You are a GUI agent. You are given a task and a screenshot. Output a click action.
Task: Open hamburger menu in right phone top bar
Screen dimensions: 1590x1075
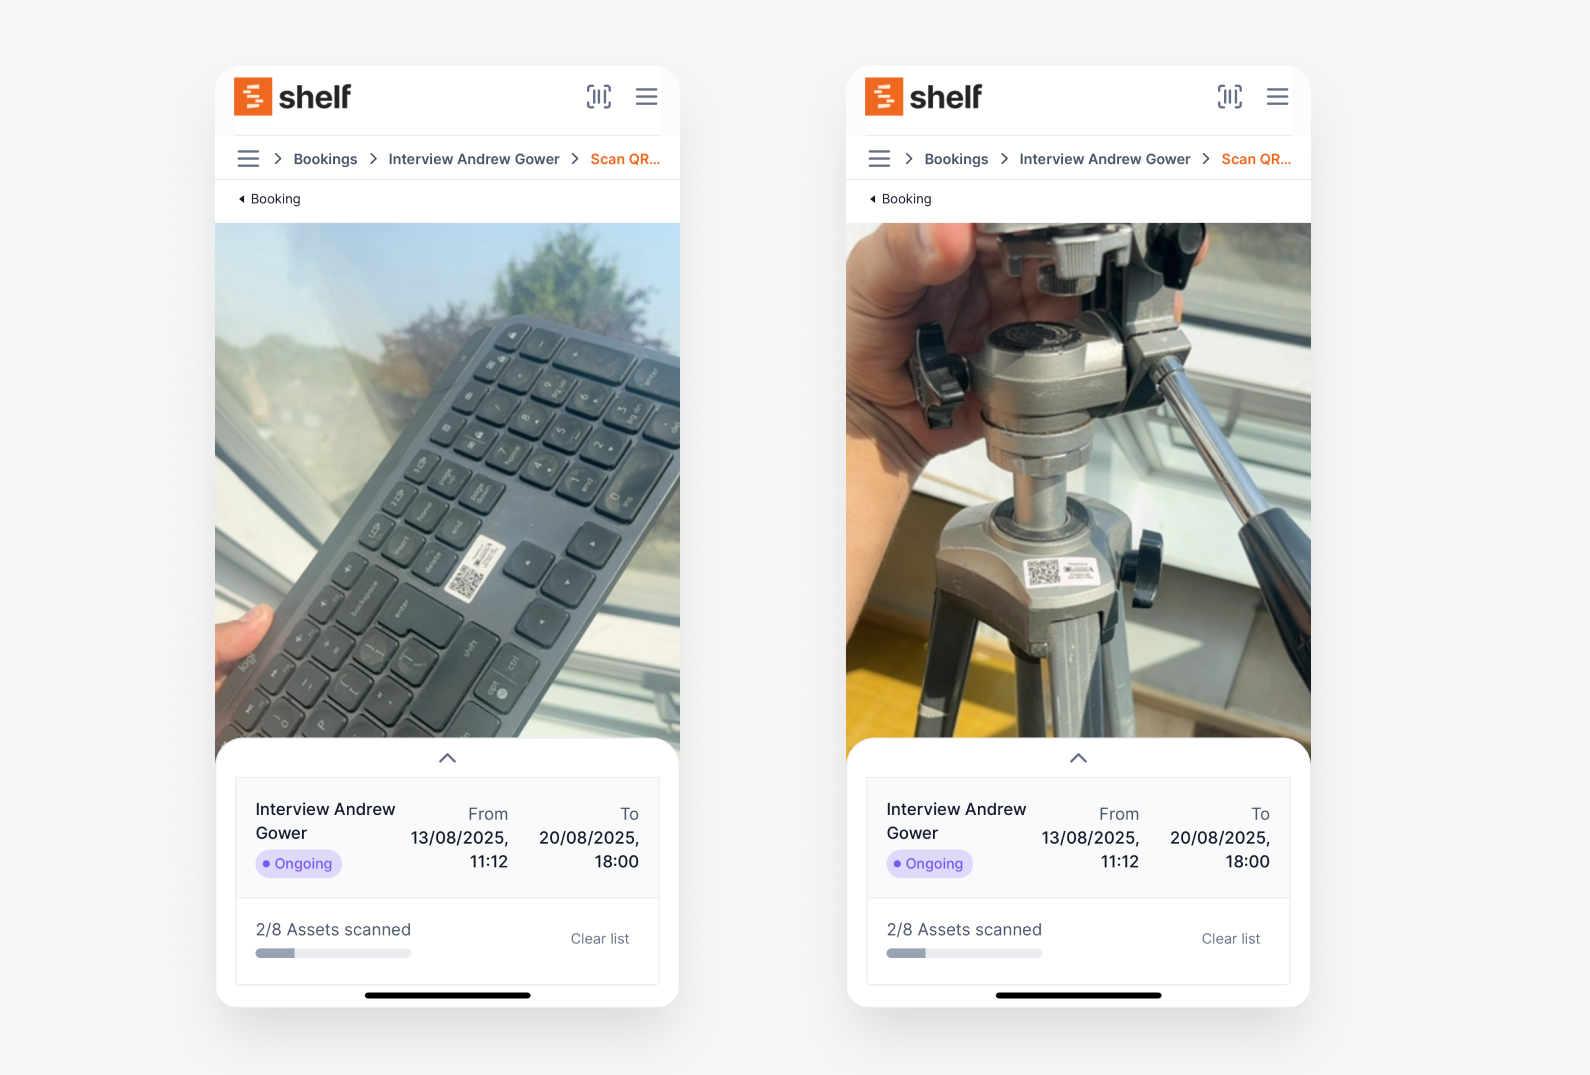(1278, 97)
